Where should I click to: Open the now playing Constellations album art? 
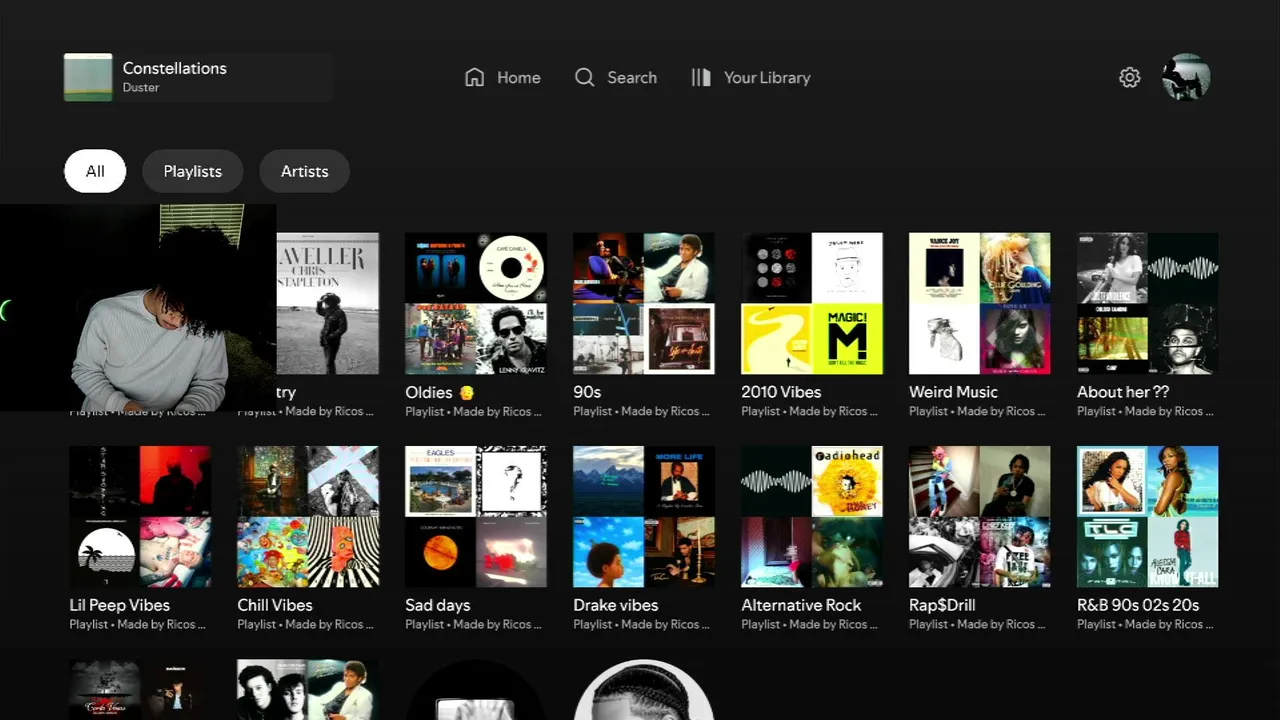(88, 77)
